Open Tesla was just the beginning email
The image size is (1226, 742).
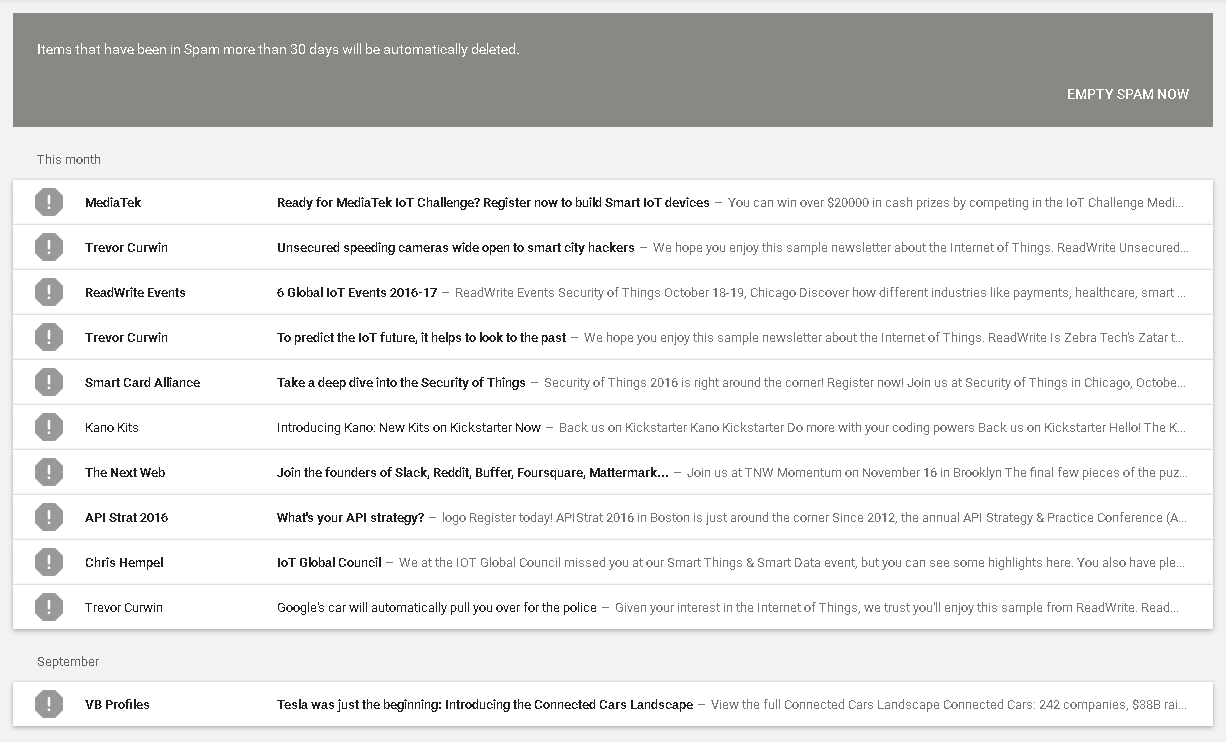485,704
